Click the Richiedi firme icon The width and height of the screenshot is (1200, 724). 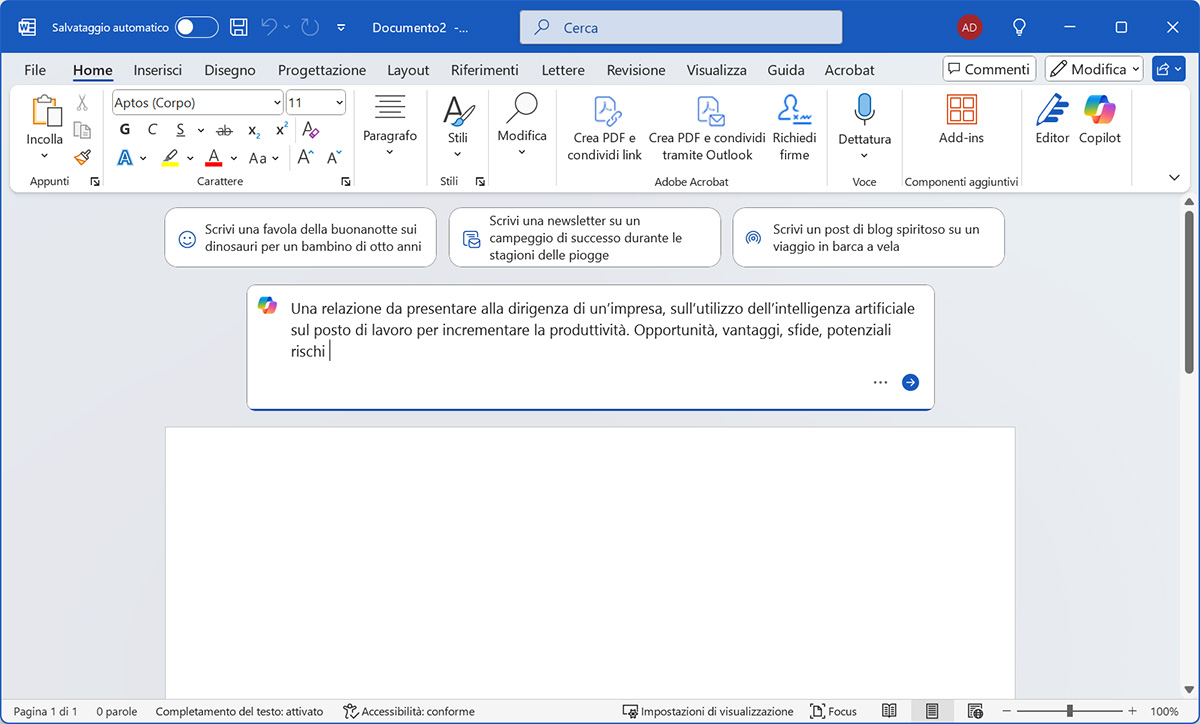point(794,110)
